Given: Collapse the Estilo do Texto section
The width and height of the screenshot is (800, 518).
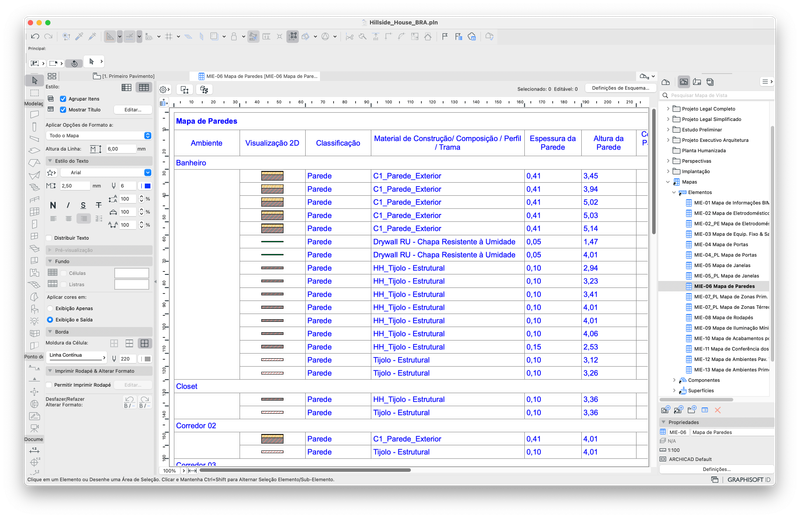Looking at the screenshot, I should pyautogui.click(x=50, y=161).
